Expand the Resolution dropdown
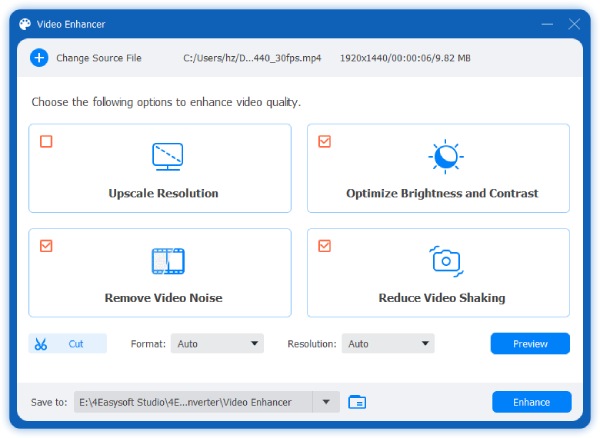This screenshot has height=438, width=600. [388, 344]
